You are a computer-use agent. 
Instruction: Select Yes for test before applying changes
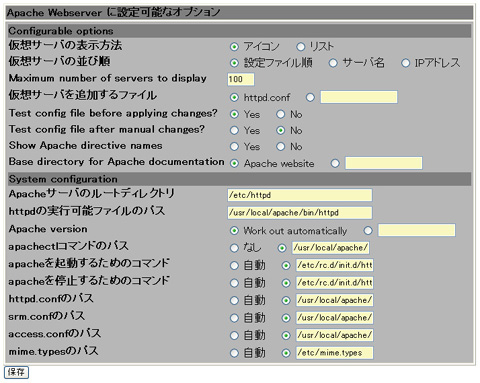coord(234,114)
